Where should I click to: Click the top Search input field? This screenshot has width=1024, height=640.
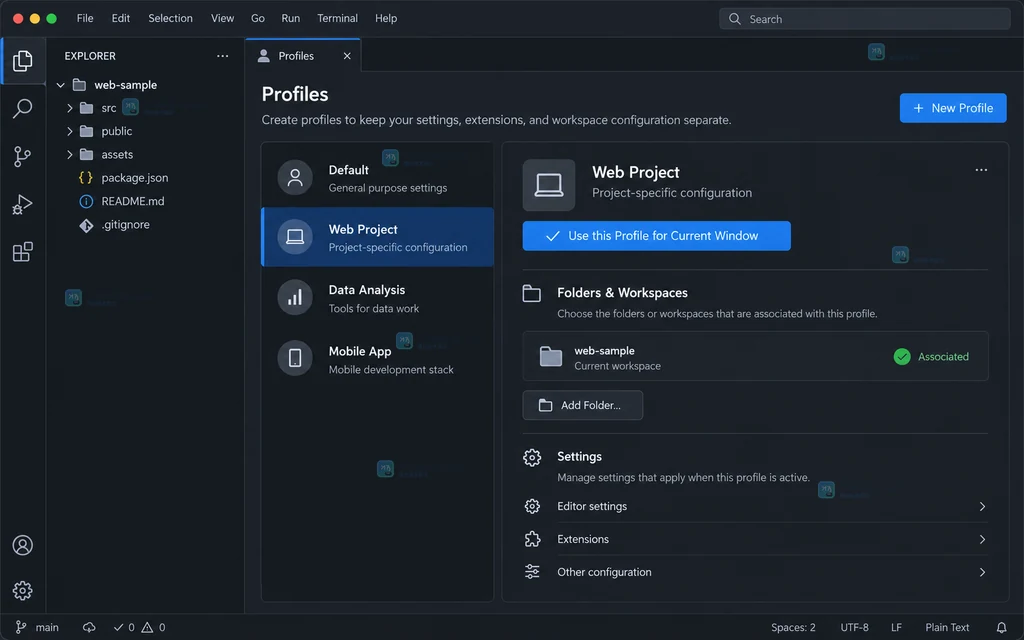pyautogui.click(x=865, y=19)
